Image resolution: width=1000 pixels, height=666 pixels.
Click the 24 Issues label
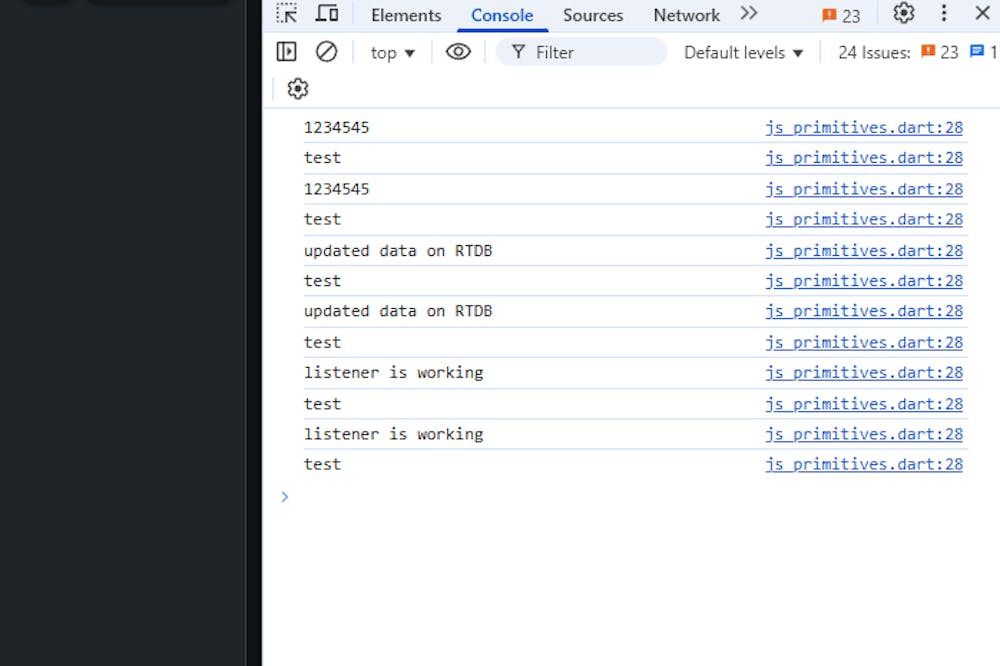tap(873, 53)
